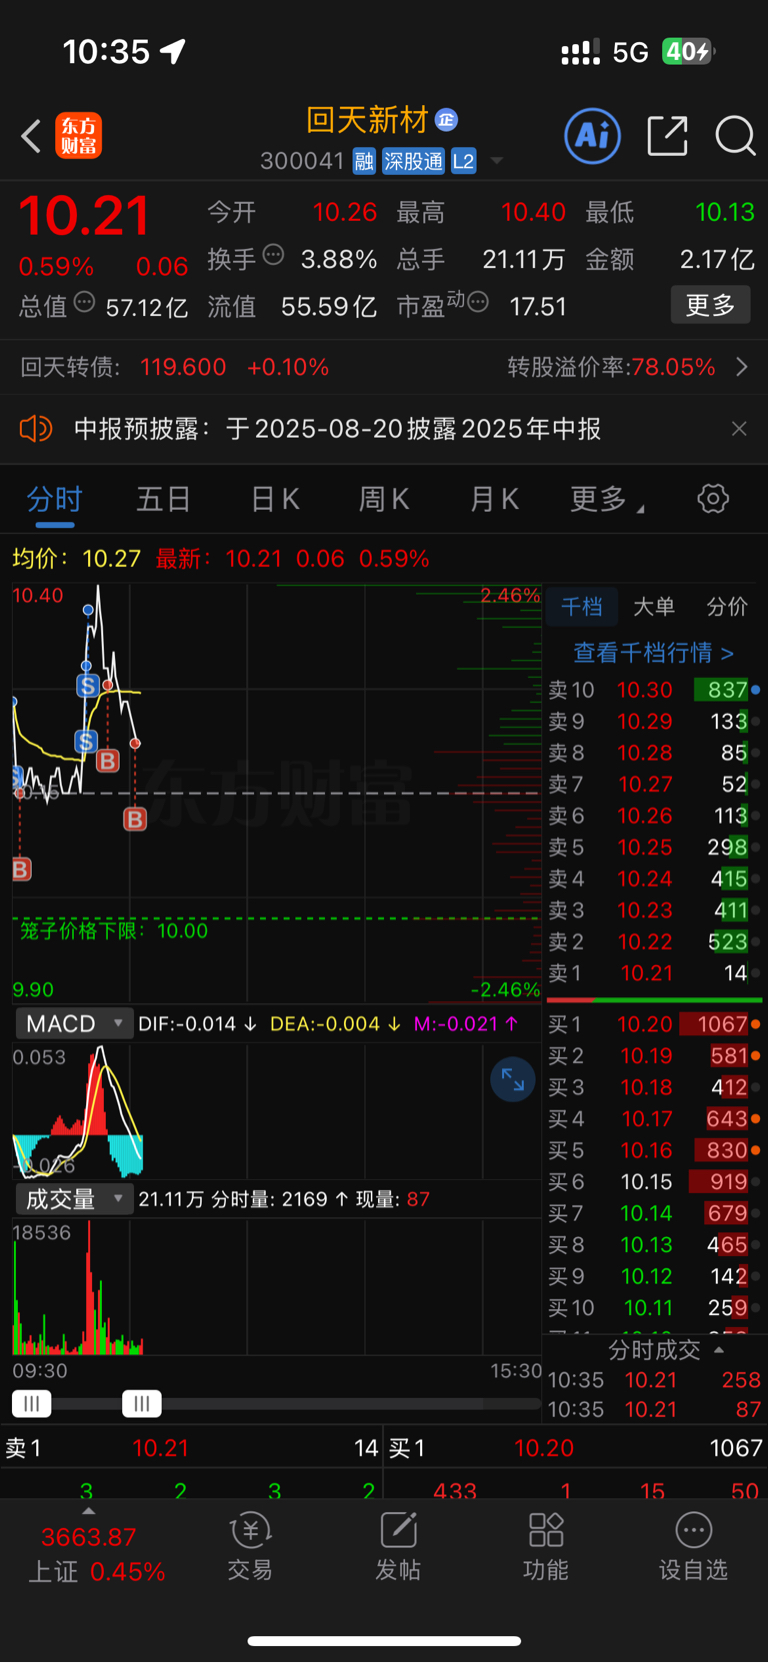Switch to 日K tab
Image resolution: width=768 pixels, height=1663 pixels.
click(x=275, y=499)
